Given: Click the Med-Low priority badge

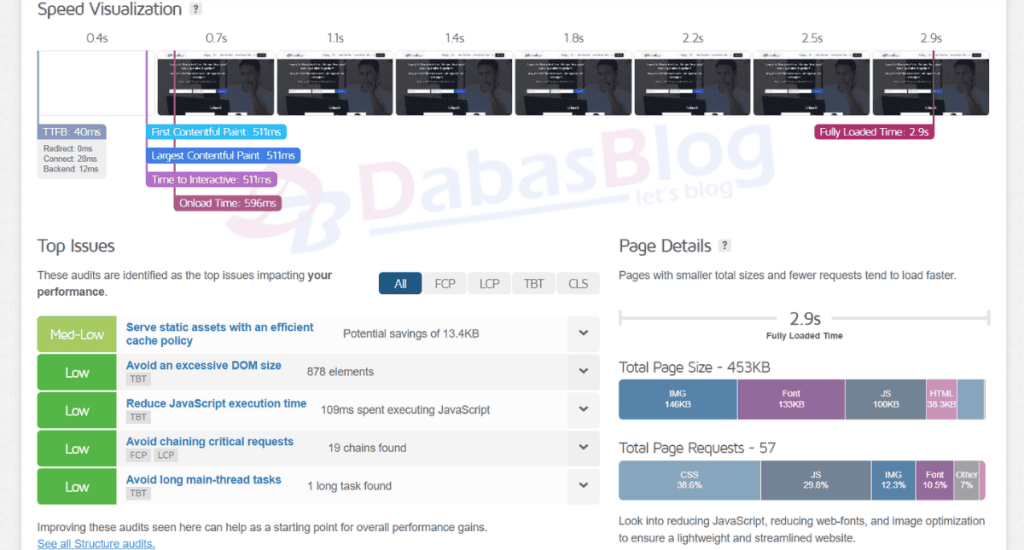Looking at the screenshot, I should (x=77, y=334).
